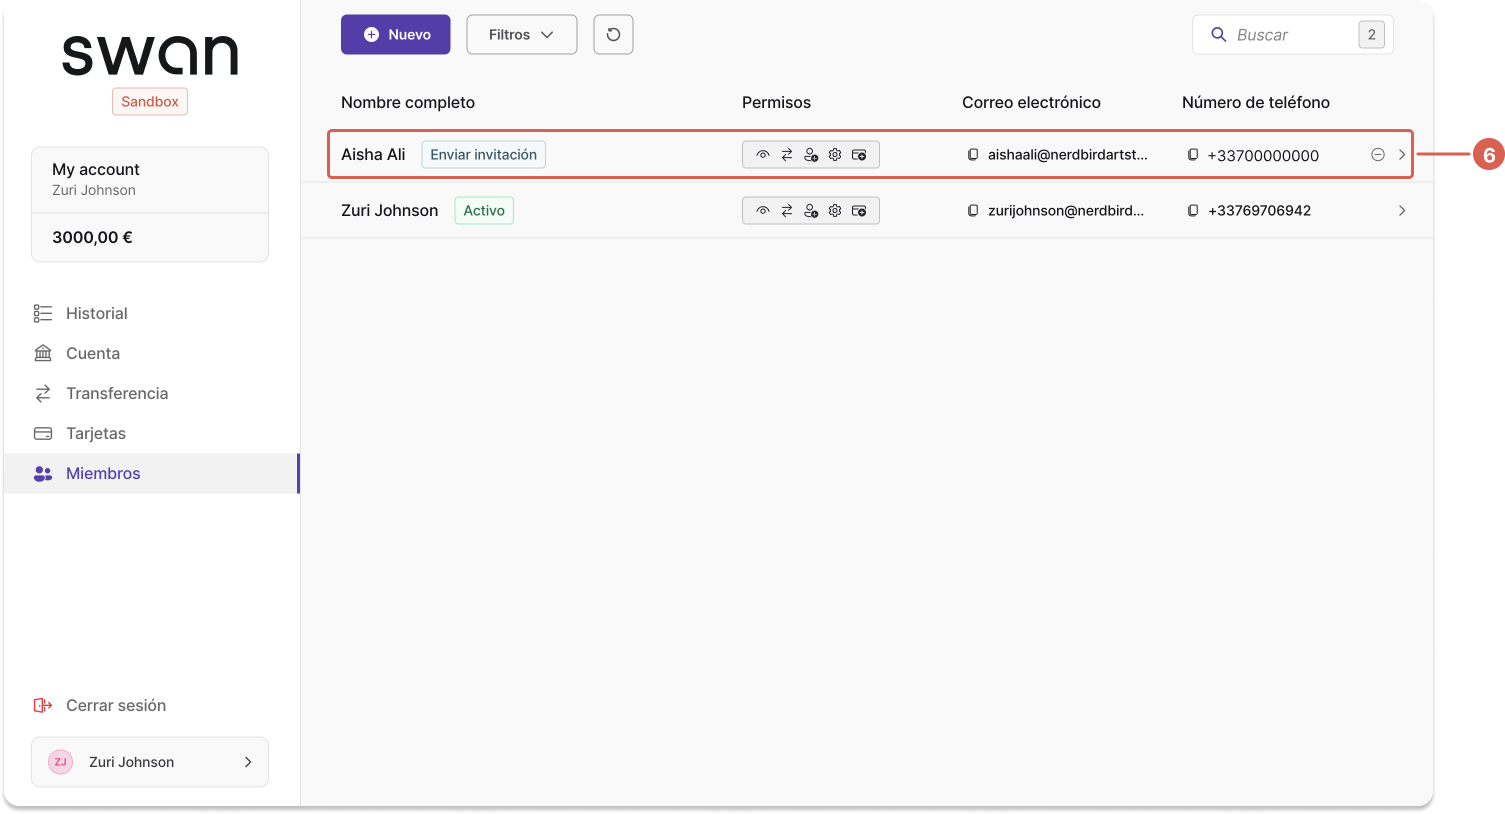Image resolution: width=1505 pixels, height=814 pixels.
Task: Toggle the transfer permission for Zuri Johnson
Action: pyautogui.click(x=787, y=210)
